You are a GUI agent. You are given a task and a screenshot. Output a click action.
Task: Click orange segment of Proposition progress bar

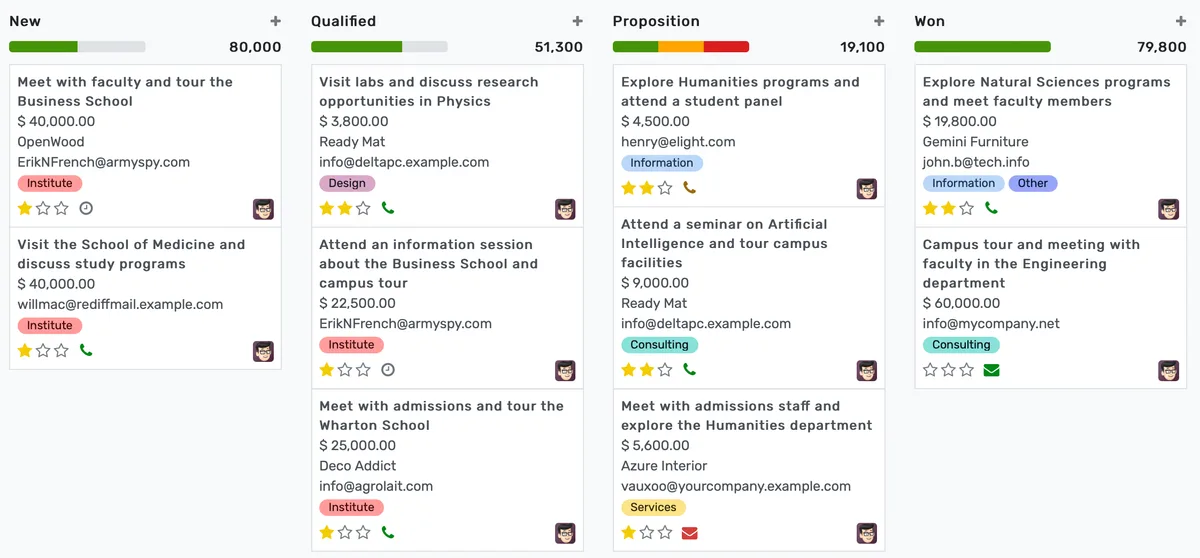(680, 47)
